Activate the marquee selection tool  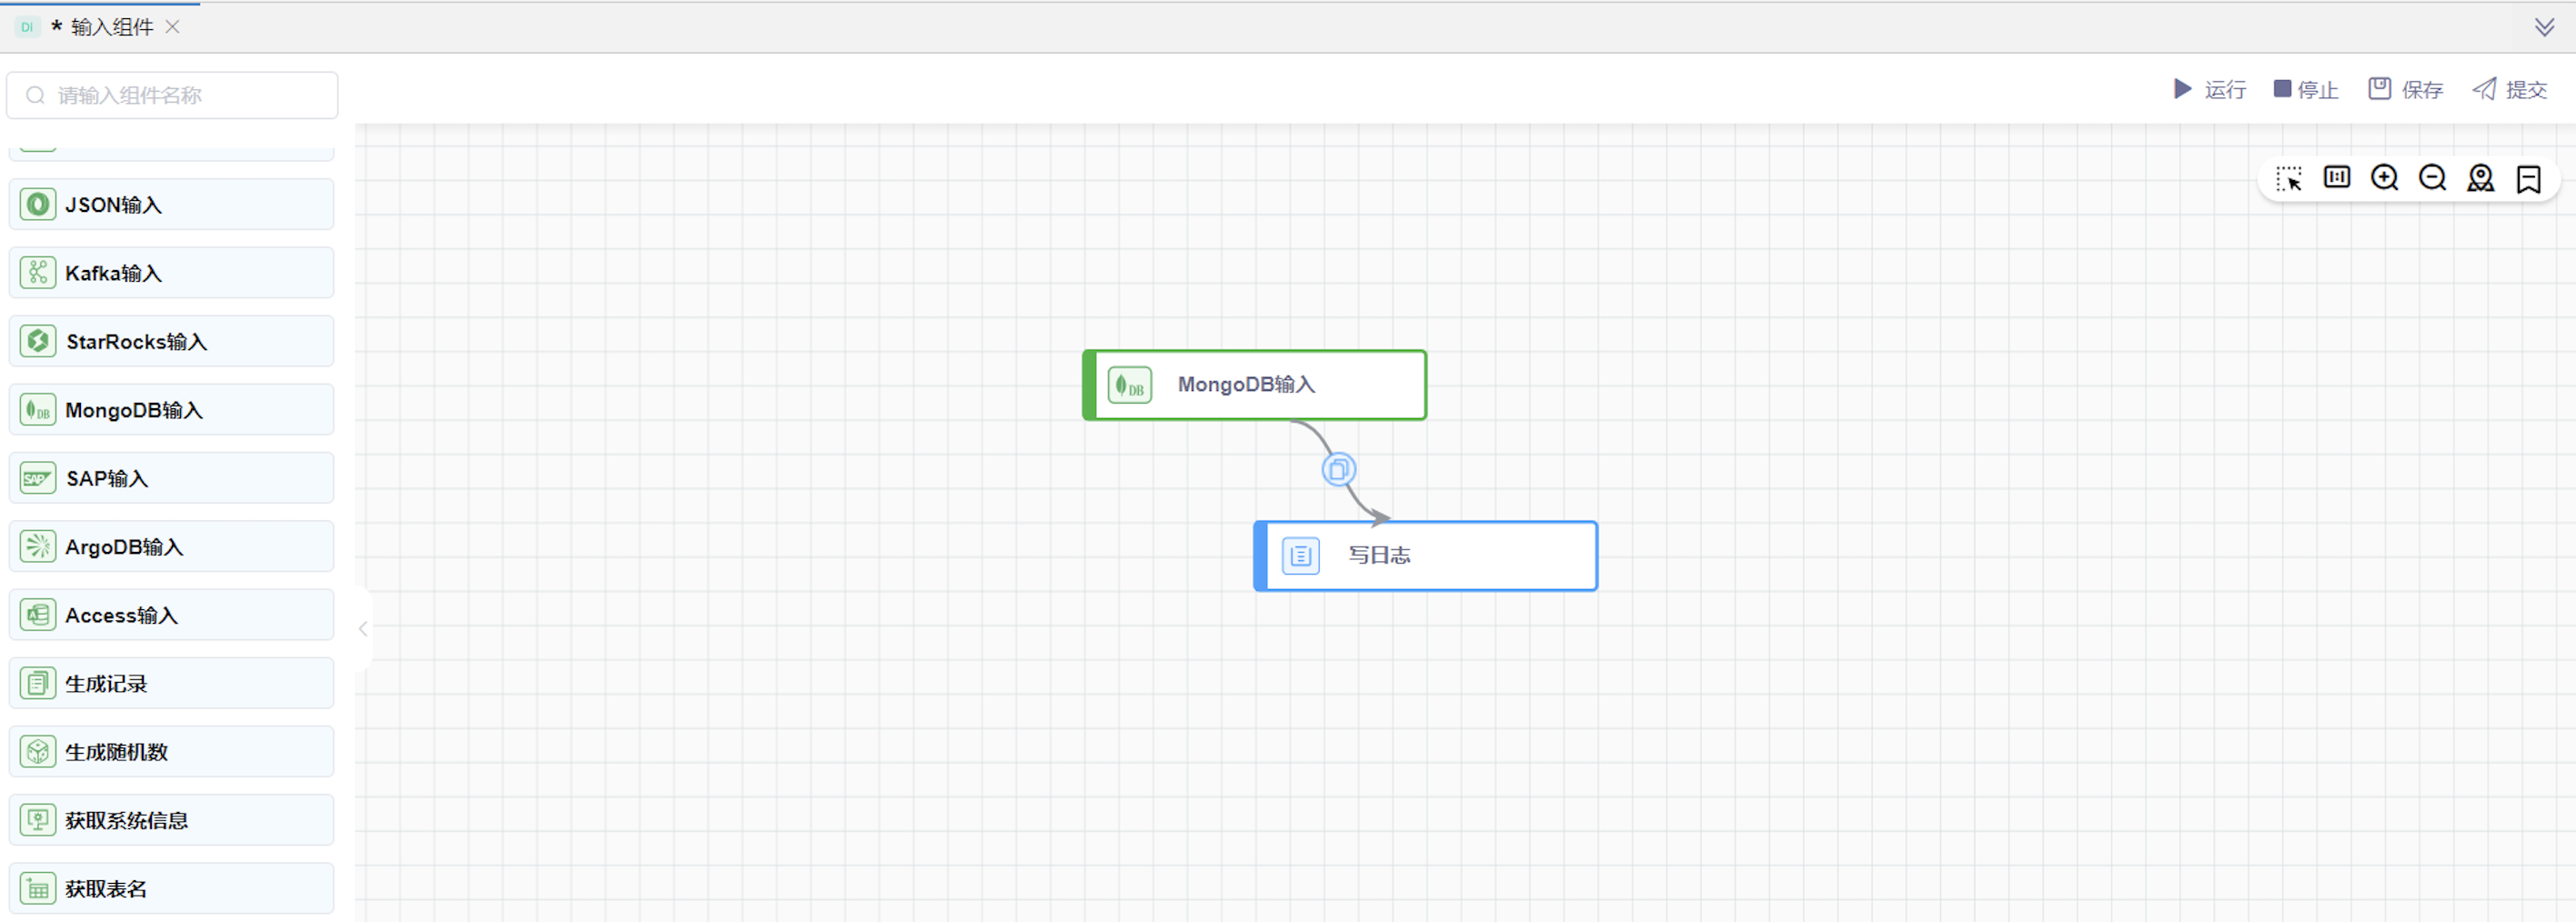click(x=2288, y=179)
